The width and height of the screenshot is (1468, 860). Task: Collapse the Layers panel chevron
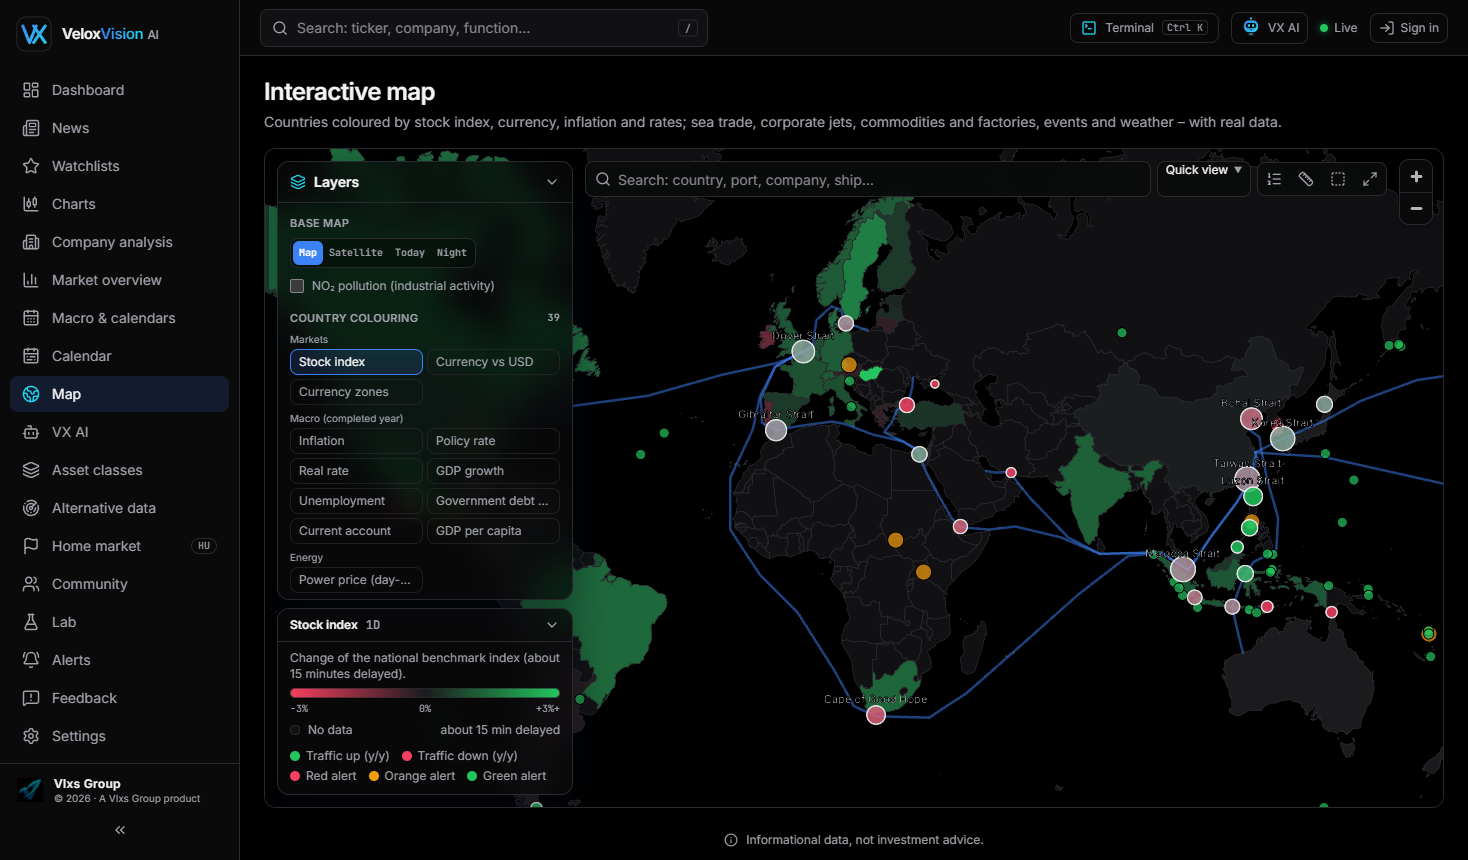[552, 182]
